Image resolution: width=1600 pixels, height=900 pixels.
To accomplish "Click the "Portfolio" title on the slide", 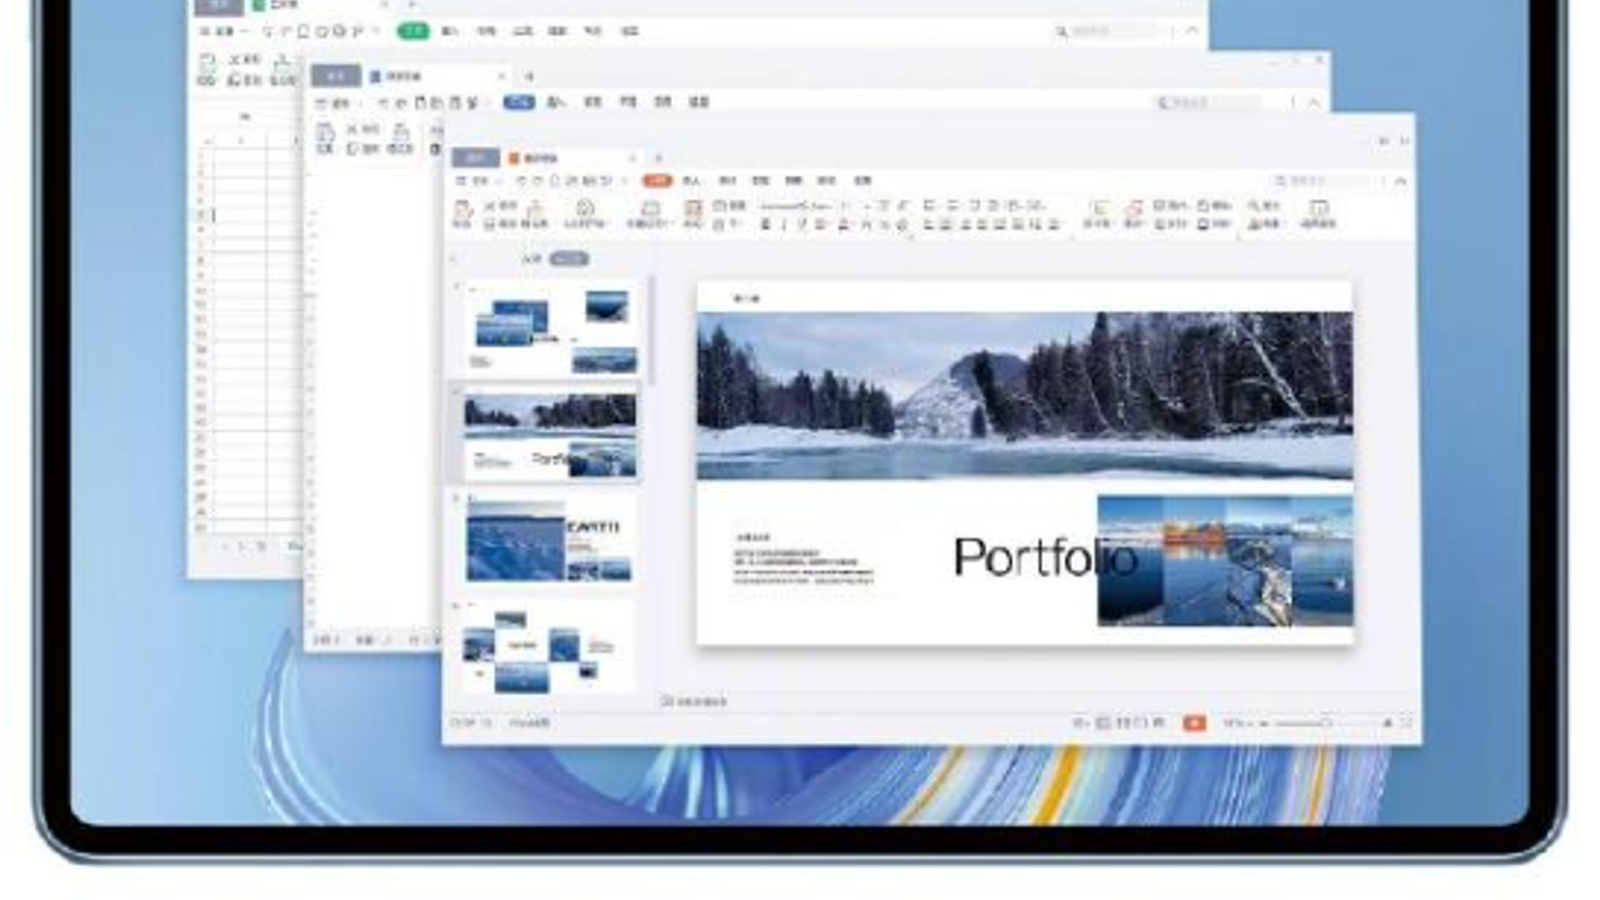I will pos(1045,558).
